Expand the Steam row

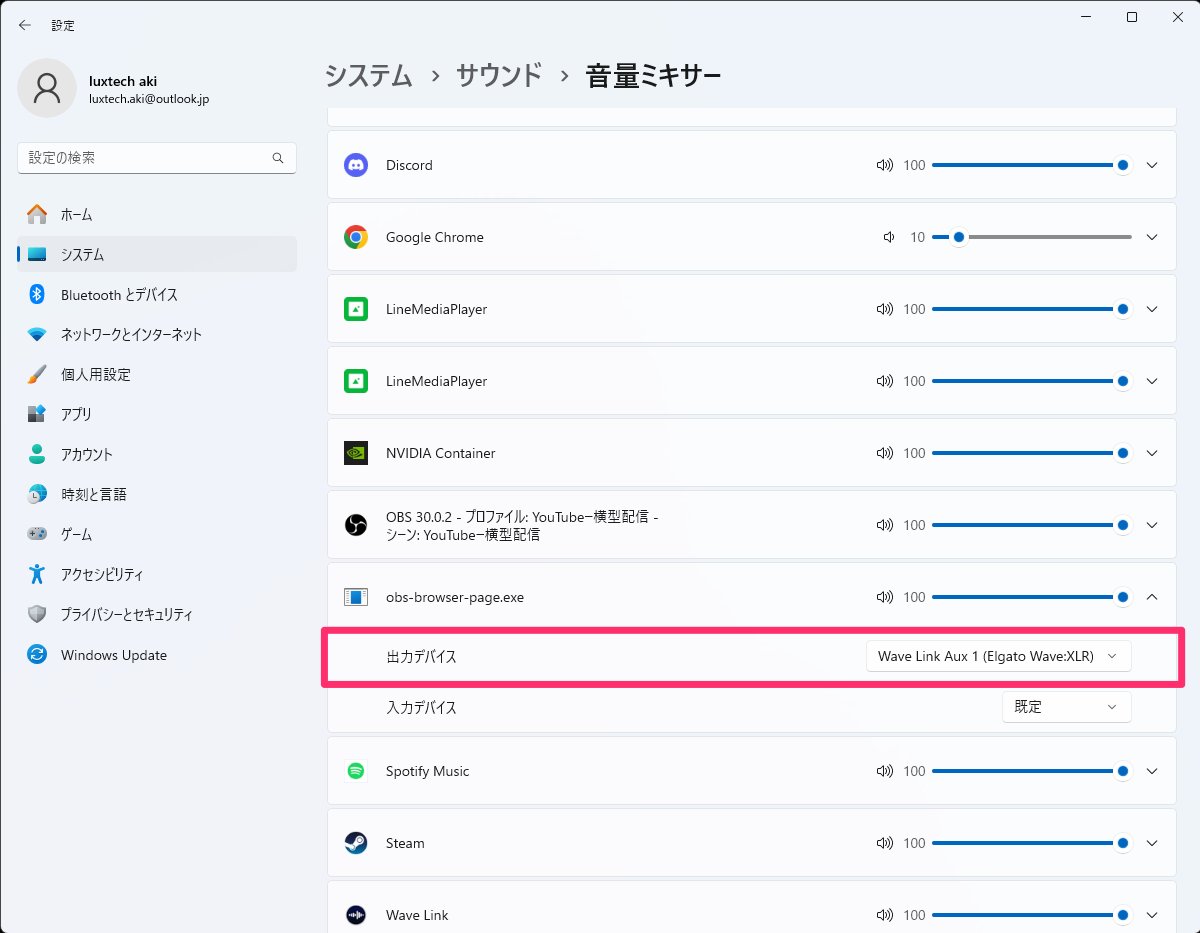point(1152,843)
